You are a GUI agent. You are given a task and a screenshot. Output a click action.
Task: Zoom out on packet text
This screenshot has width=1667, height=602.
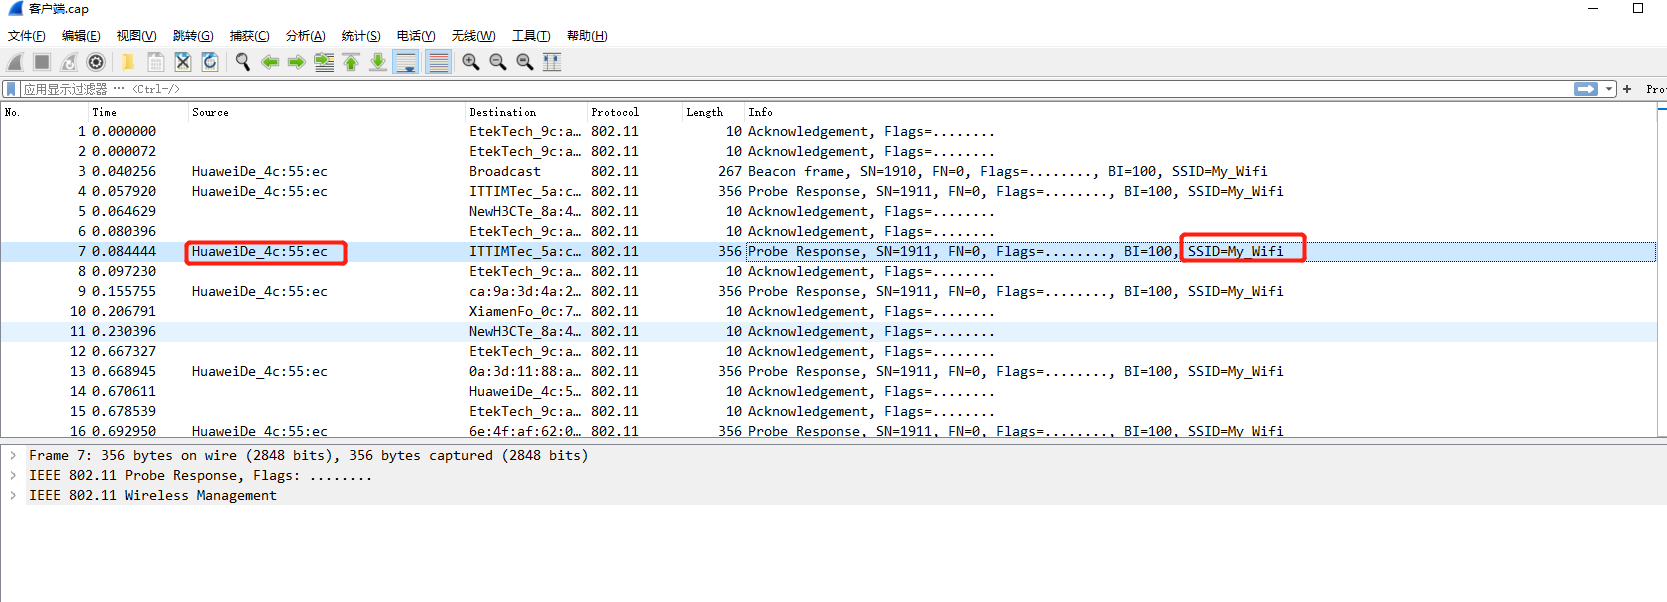[497, 62]
